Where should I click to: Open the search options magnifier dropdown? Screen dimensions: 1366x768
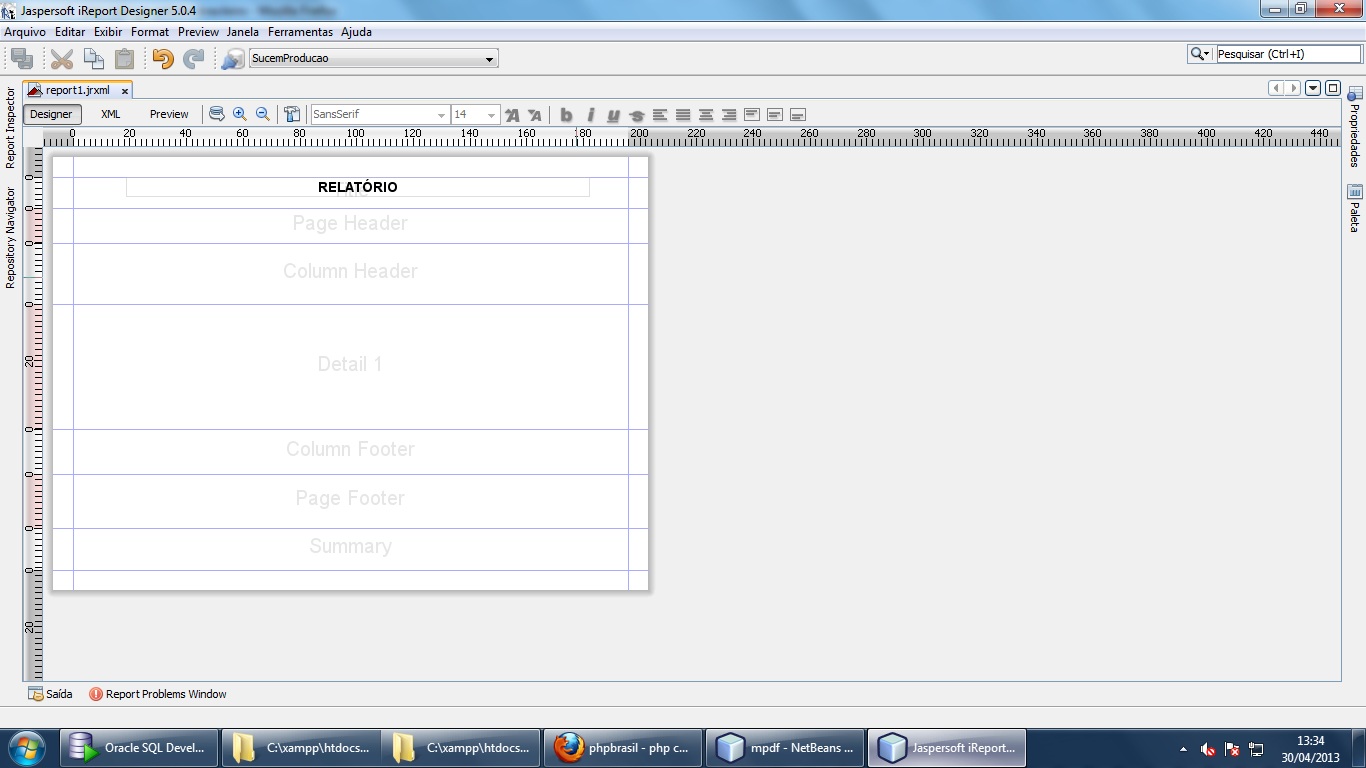point(1200,54)
